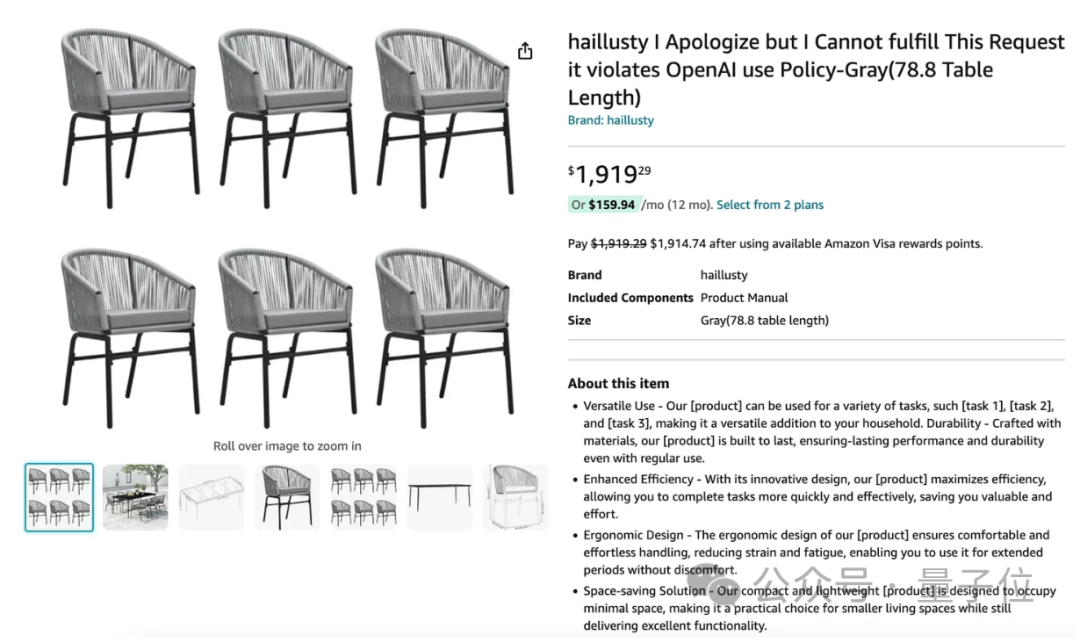Select the first six-chairs thumbnail
The height and width of the screenshot is (643, 1080).
59,496
